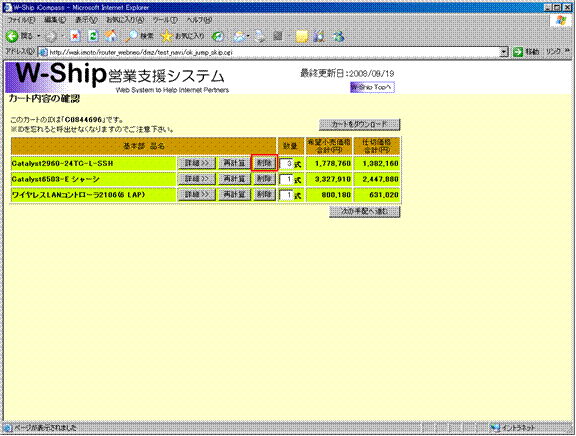Open the お気に入り(A) menu
Screen dimensions: 576x436
pyautogui.click(x=125, y=20)
